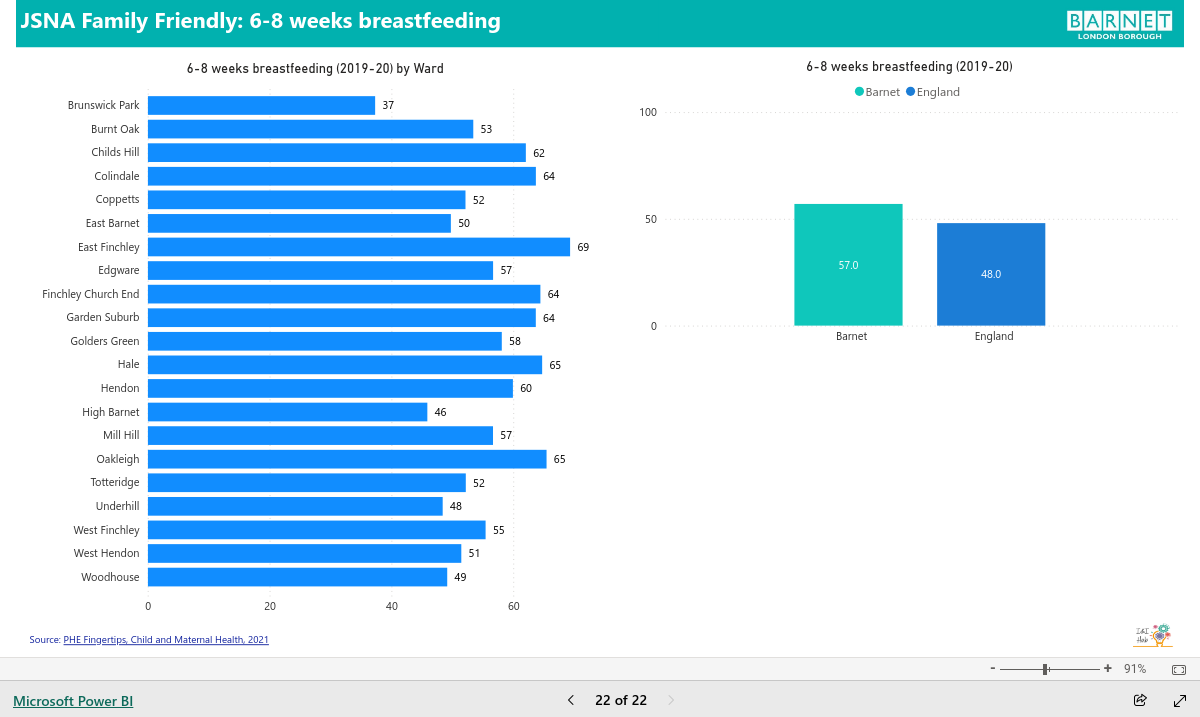This screenshot has height=717, width=1200.
Task: Select the Brunswick Park bar
Action: [x=261, y=105]
